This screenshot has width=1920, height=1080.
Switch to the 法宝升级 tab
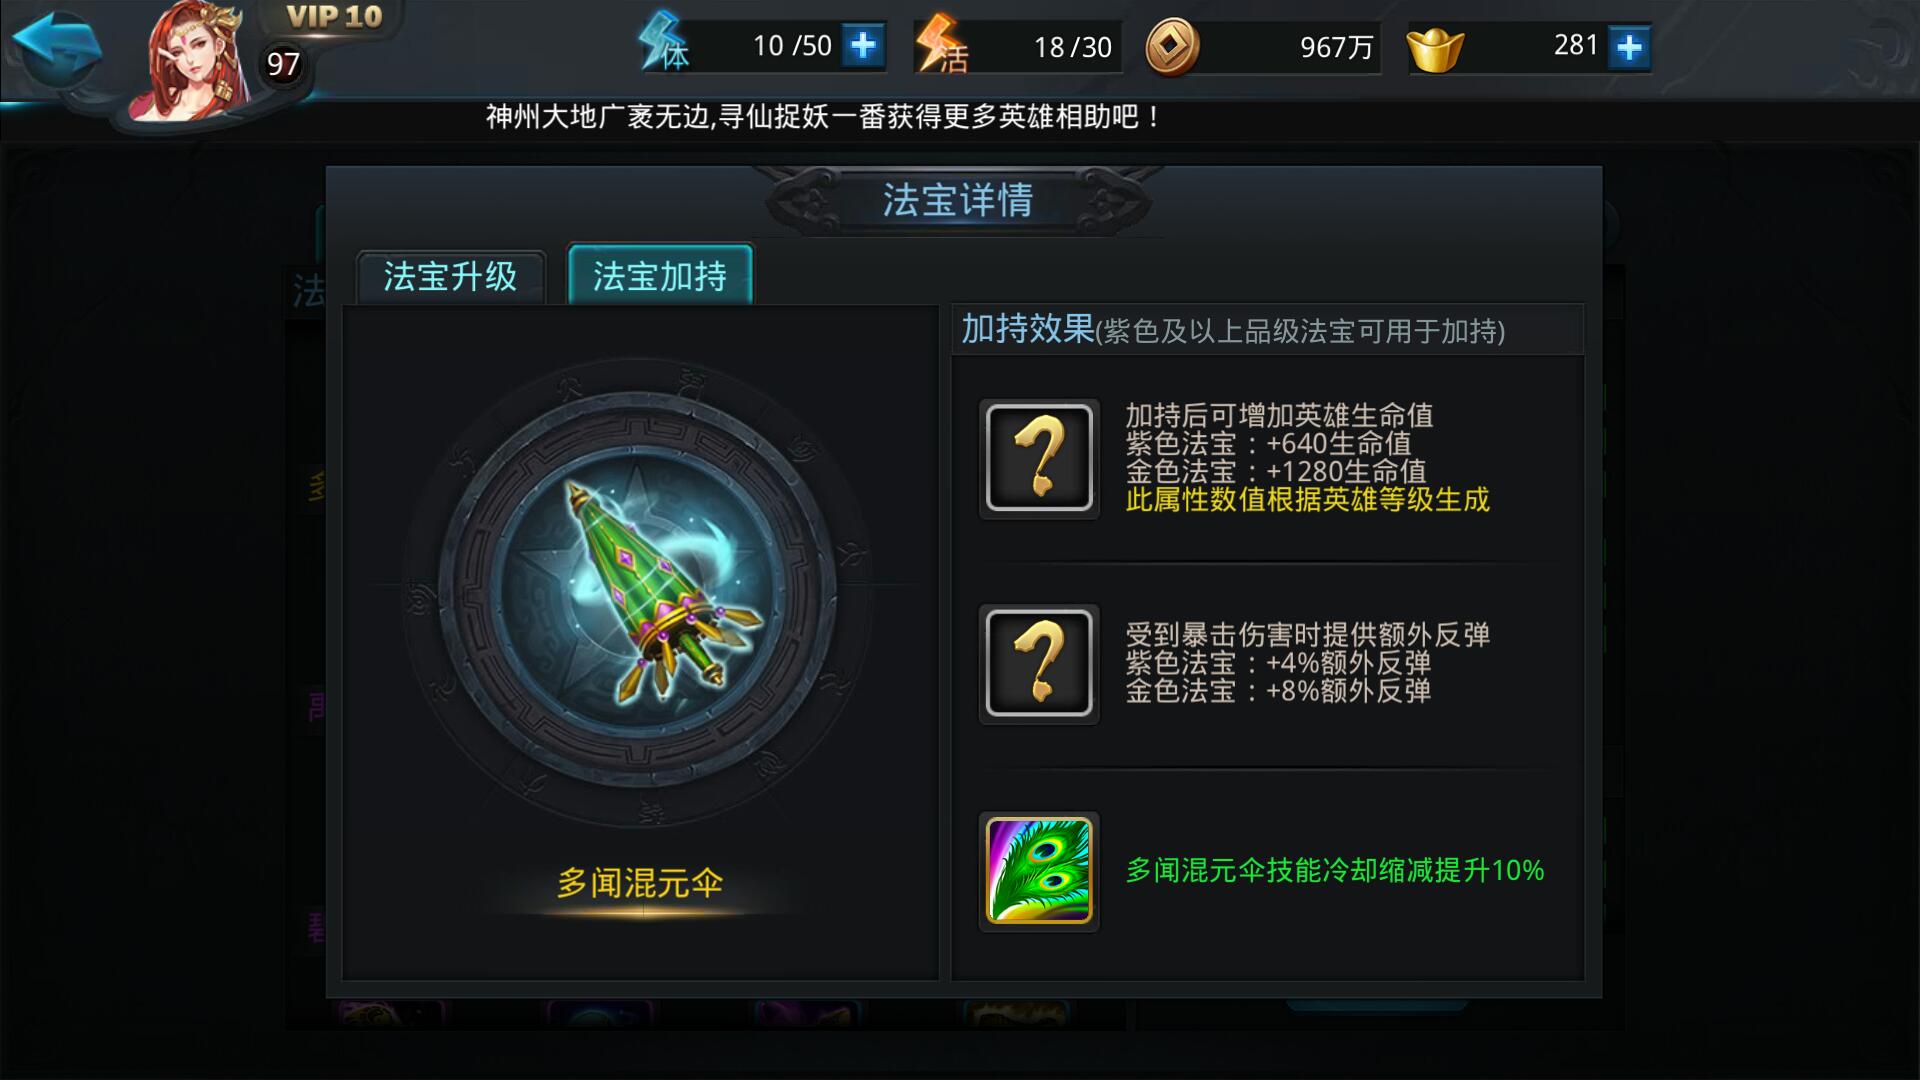click(451, 276)
